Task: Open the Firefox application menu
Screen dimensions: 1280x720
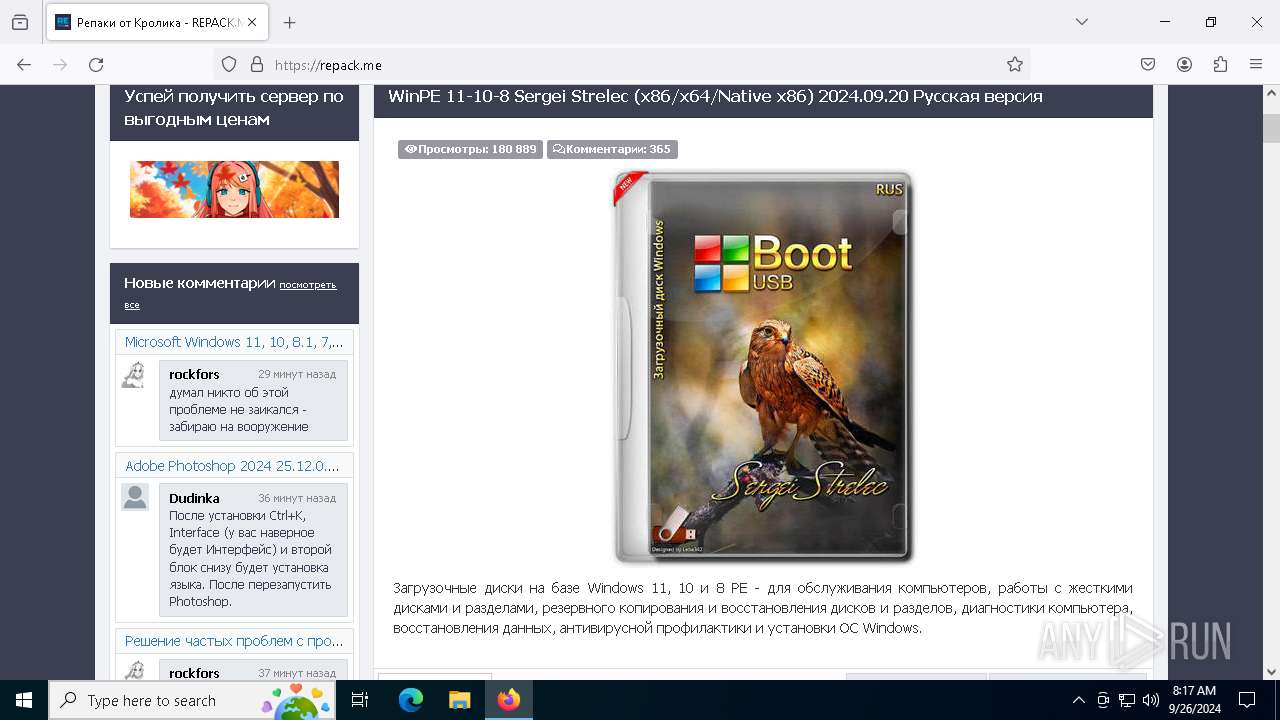Action: coord(1256,64)
